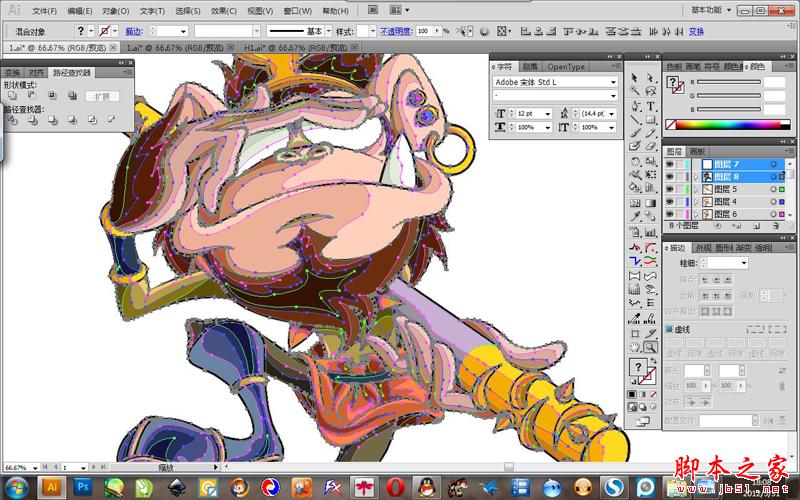Select the Column Graph tool
This screenshot has width=800, height=500.
(x=651, y=232)
